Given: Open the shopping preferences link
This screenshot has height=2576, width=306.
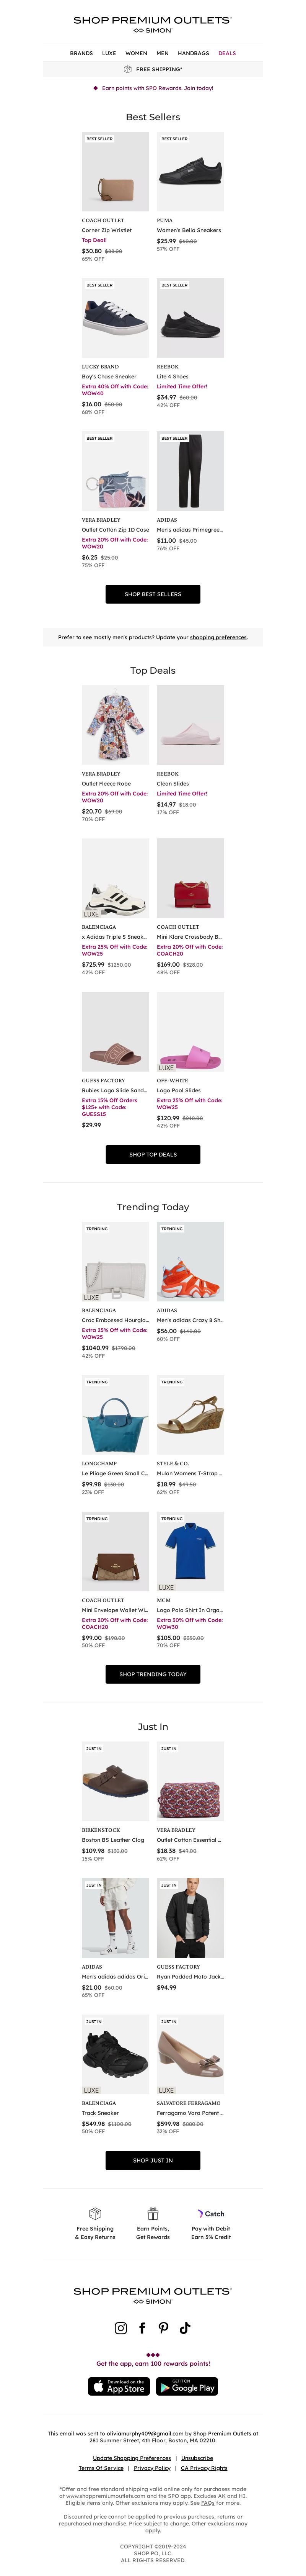Looking at the screenshot, I should tap(218, 637).
